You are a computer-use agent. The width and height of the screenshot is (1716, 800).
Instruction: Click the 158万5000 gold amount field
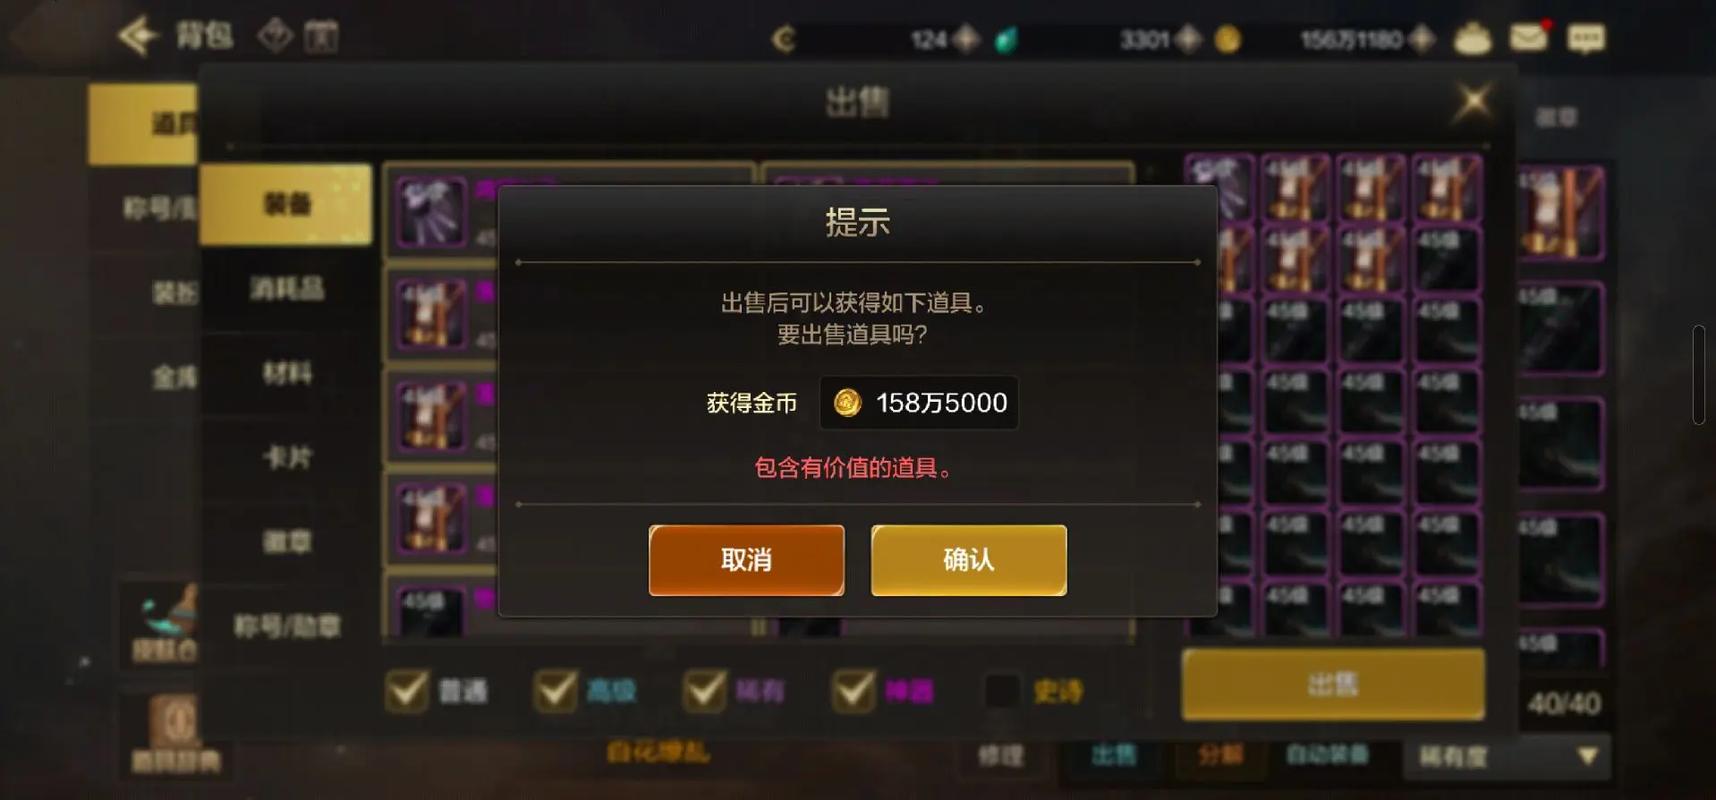click(919, 403)
